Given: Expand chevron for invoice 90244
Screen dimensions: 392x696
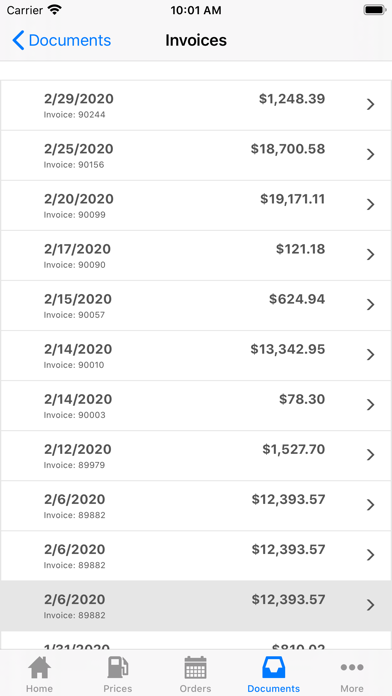Looking at the screenshot, I should click(x=371, y=104).
